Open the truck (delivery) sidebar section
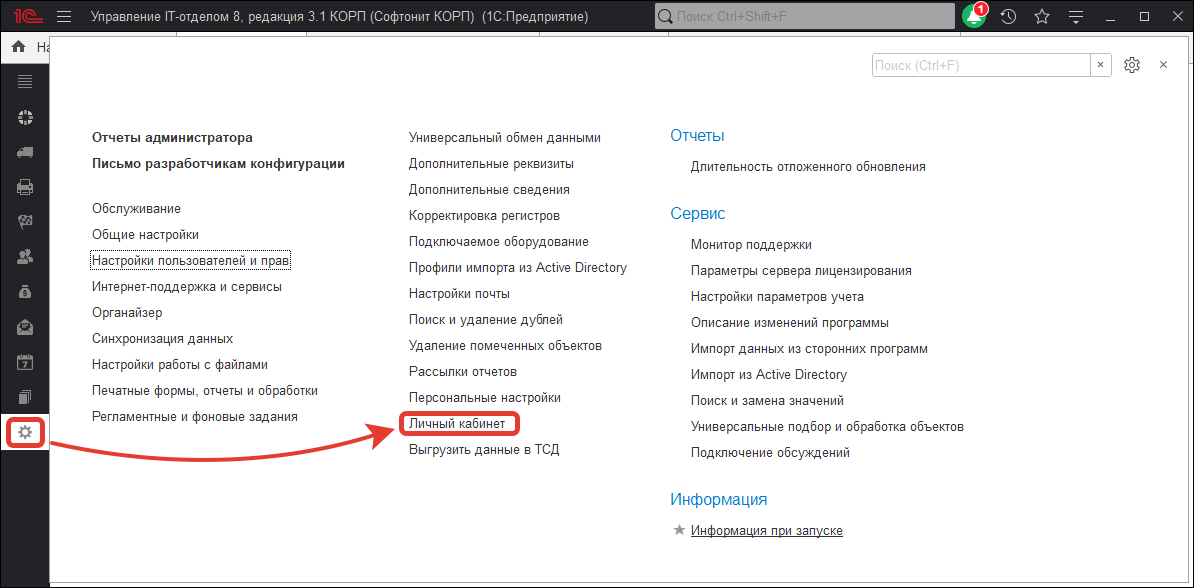 pos(25,152)
